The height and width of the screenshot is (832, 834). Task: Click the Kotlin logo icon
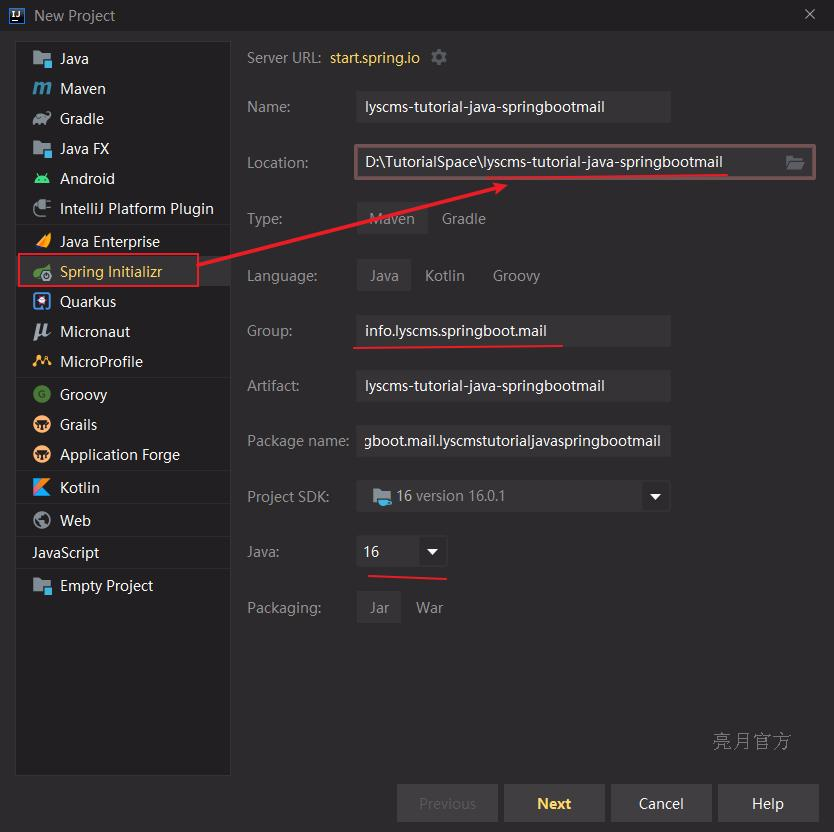point(42,487)
